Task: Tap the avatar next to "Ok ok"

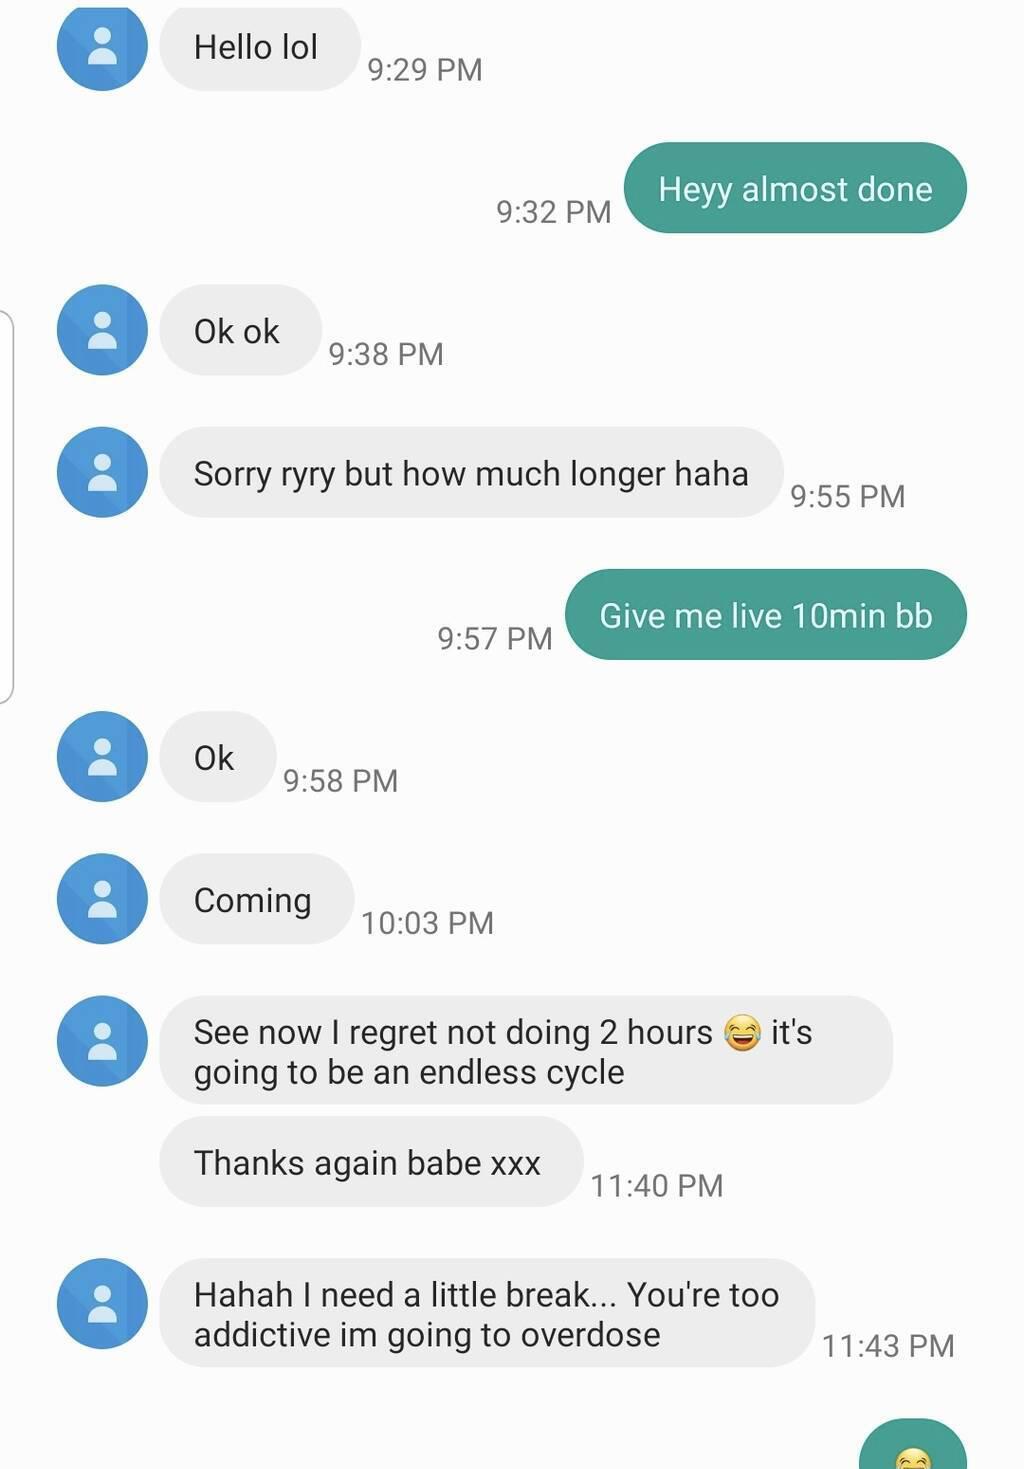Action: [x=102, y=330]
